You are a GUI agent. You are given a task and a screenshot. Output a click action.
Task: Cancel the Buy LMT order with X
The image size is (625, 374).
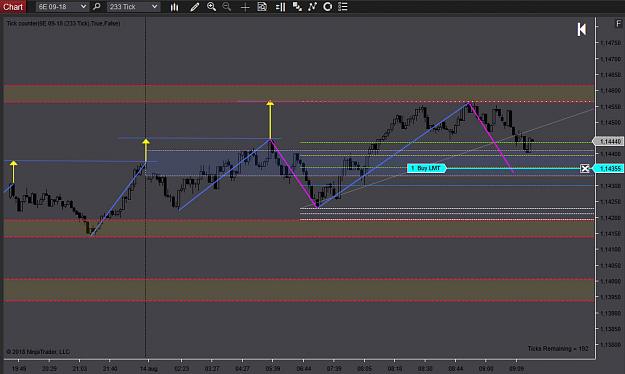pos(585,169)
